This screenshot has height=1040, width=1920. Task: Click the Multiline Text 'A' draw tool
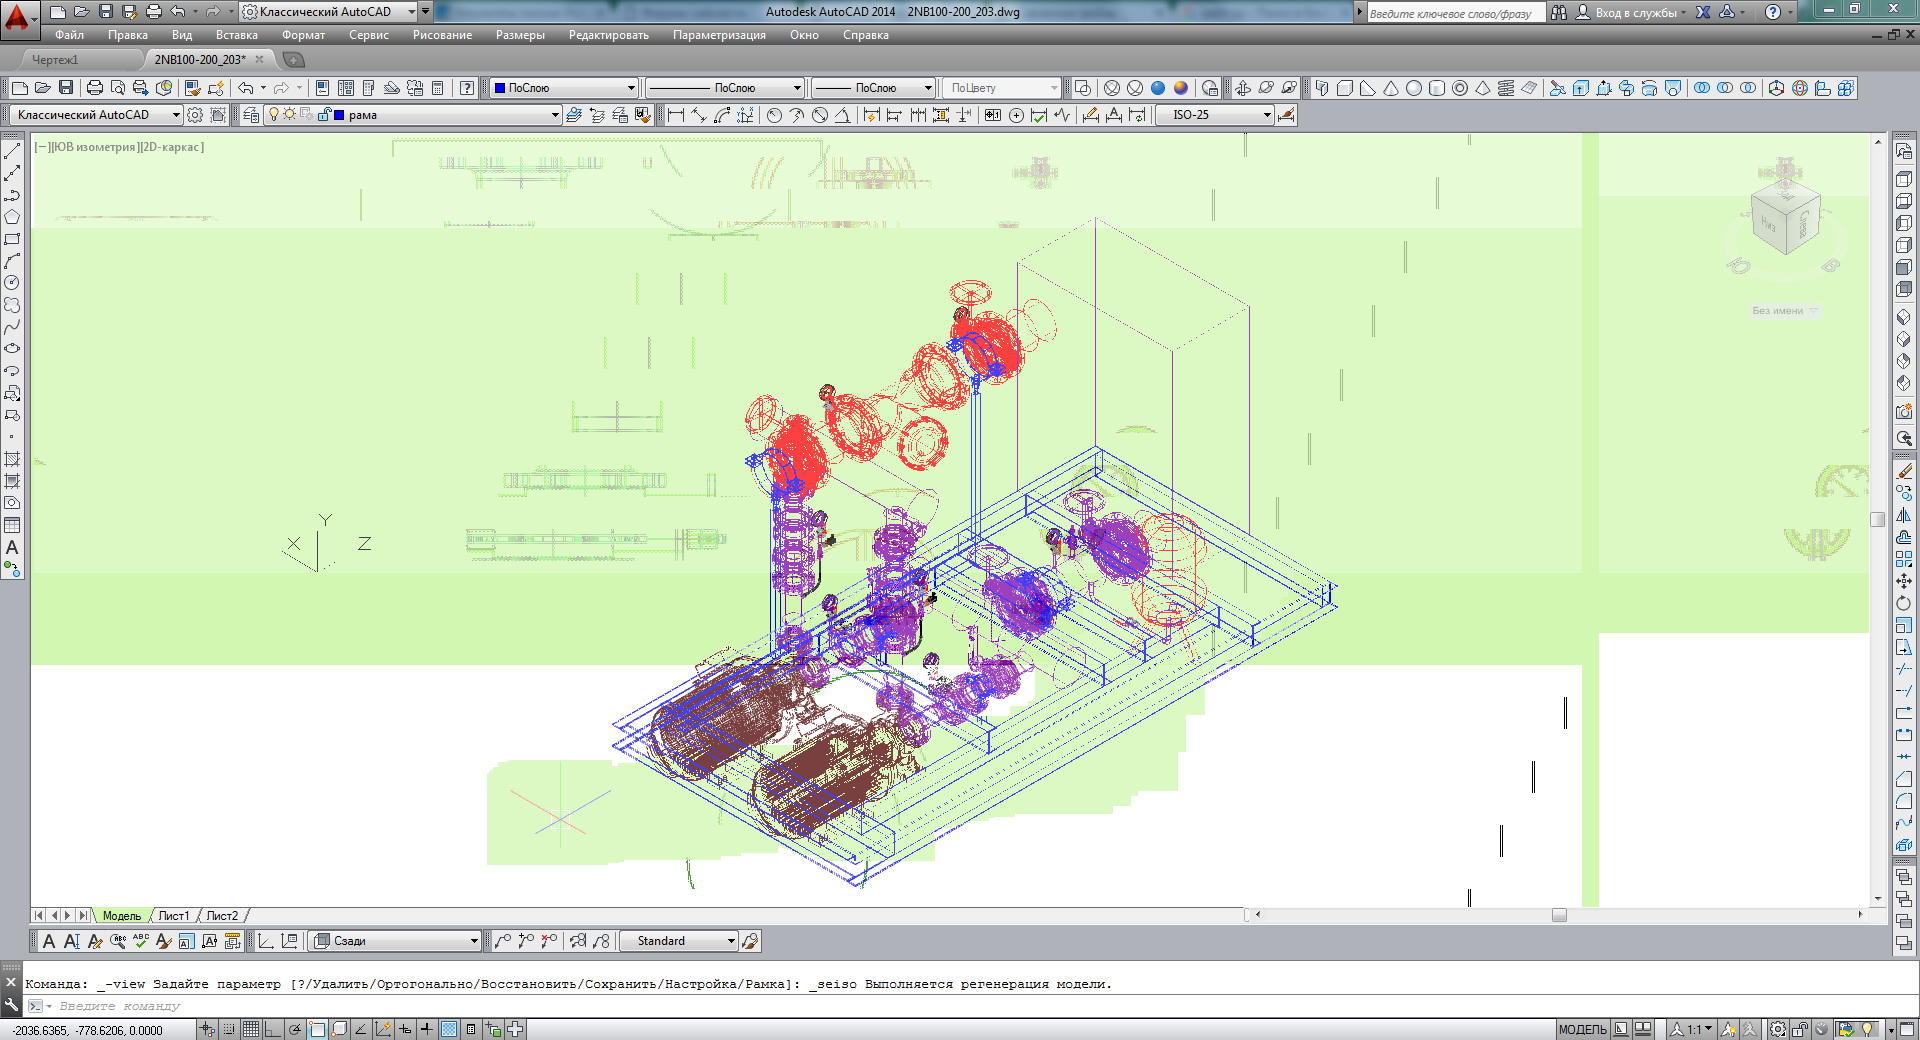coord(12,547)
